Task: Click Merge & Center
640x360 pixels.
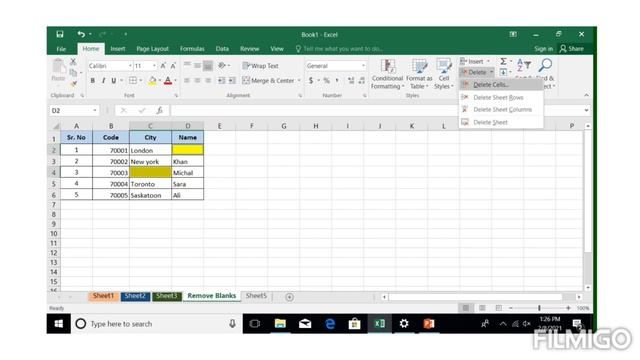Action: coord(268,81)
